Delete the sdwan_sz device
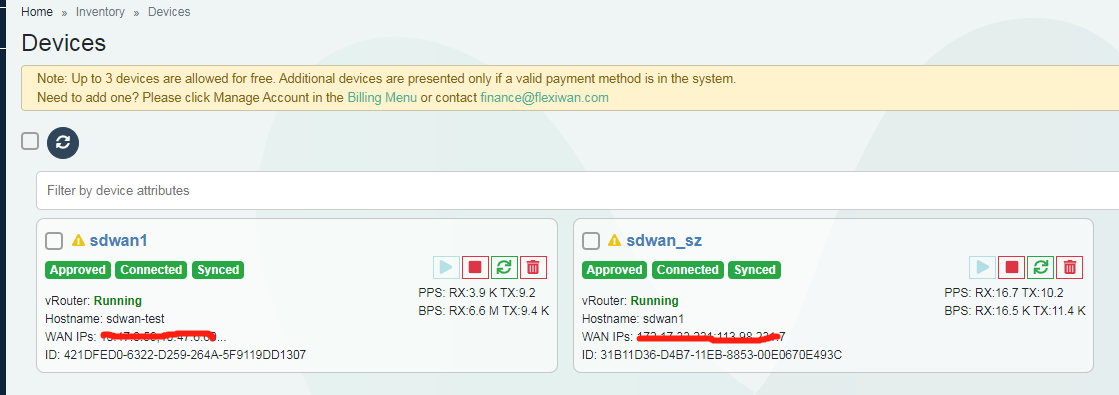 [1069, 267]
